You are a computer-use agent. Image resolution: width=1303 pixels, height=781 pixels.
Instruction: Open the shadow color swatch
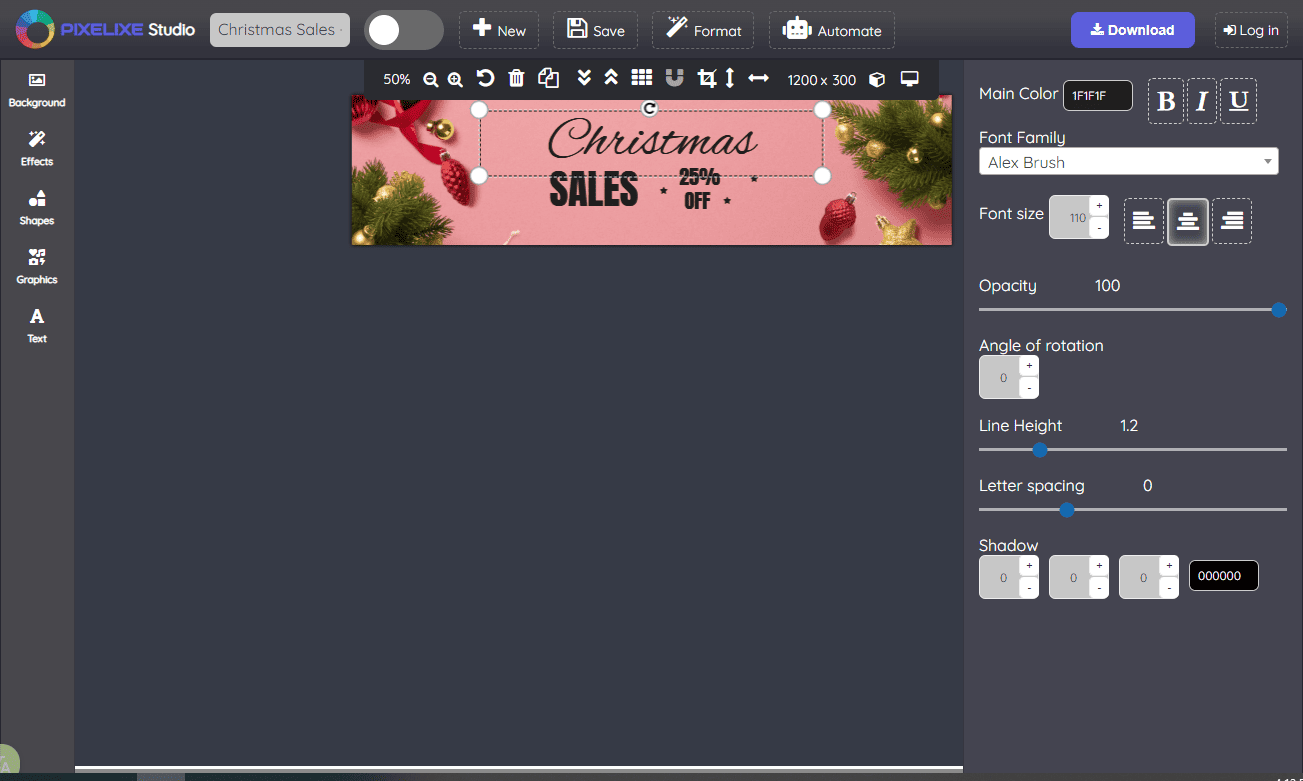tap(1223, 575)
